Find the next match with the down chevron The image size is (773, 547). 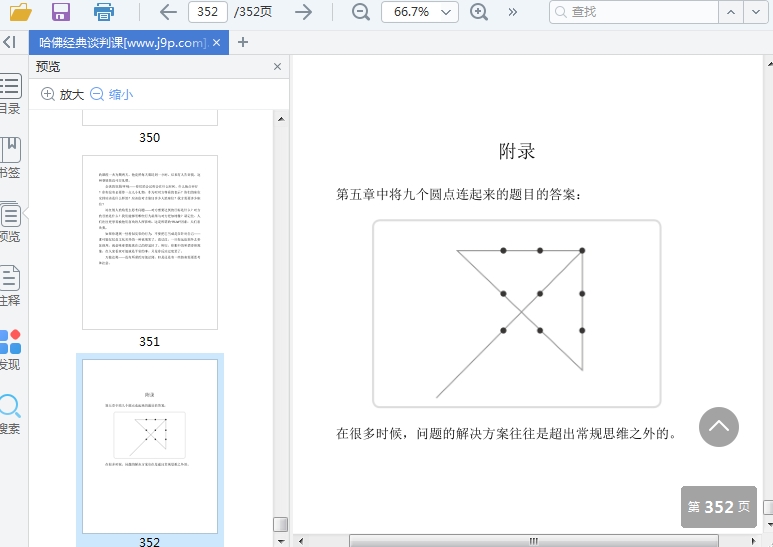(756, 12)
